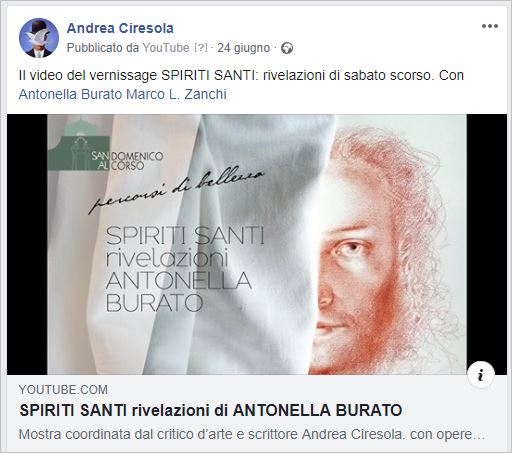512x453 pixels.
Task: Click the SPIRITI SANTI title inside thumbnail
Action: coord(185,235)
